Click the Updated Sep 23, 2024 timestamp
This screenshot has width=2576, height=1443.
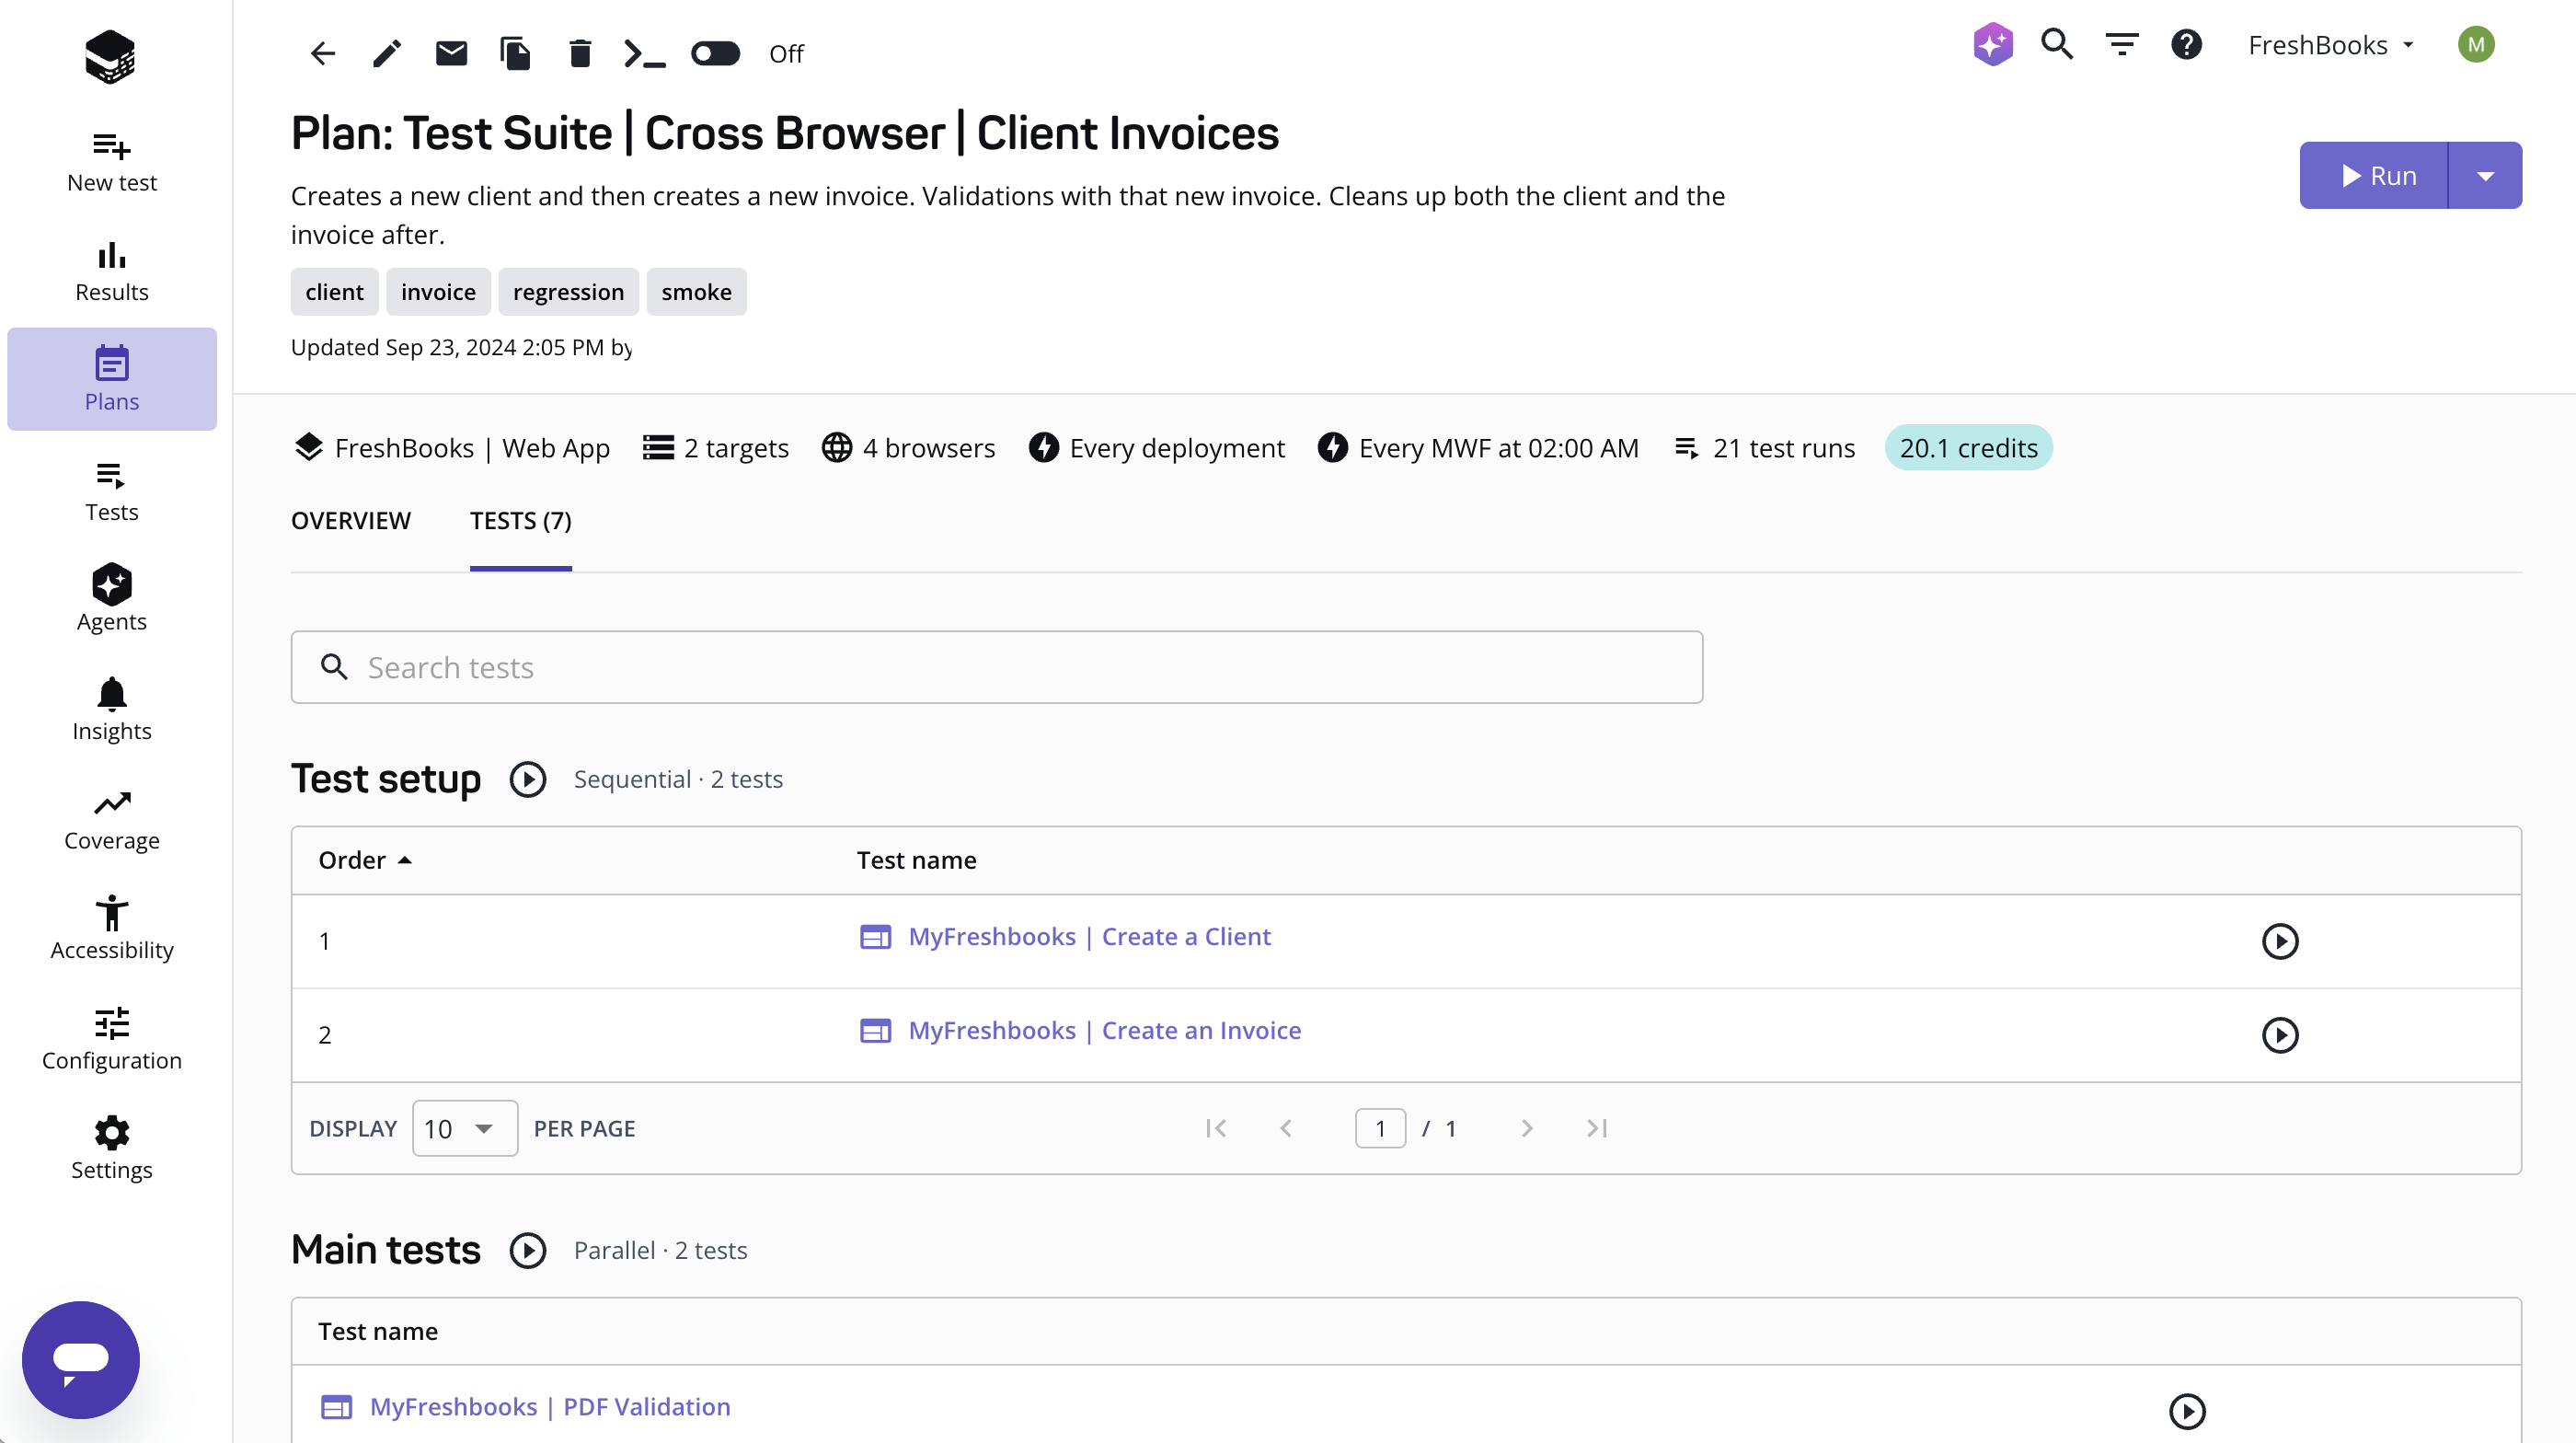point(461,348)
